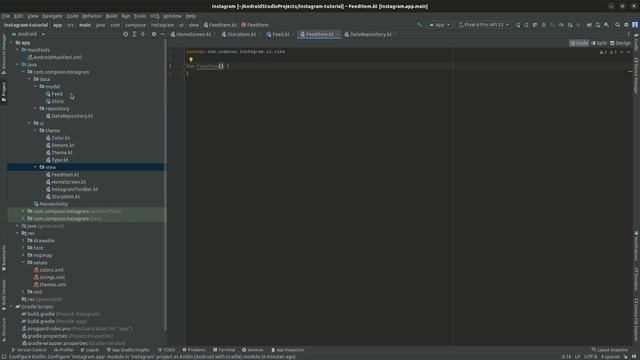The width and height of the screenshot is (640, 360).
Task: Click the UTF-8 encoding in the status bar
Action: point(591,357)
